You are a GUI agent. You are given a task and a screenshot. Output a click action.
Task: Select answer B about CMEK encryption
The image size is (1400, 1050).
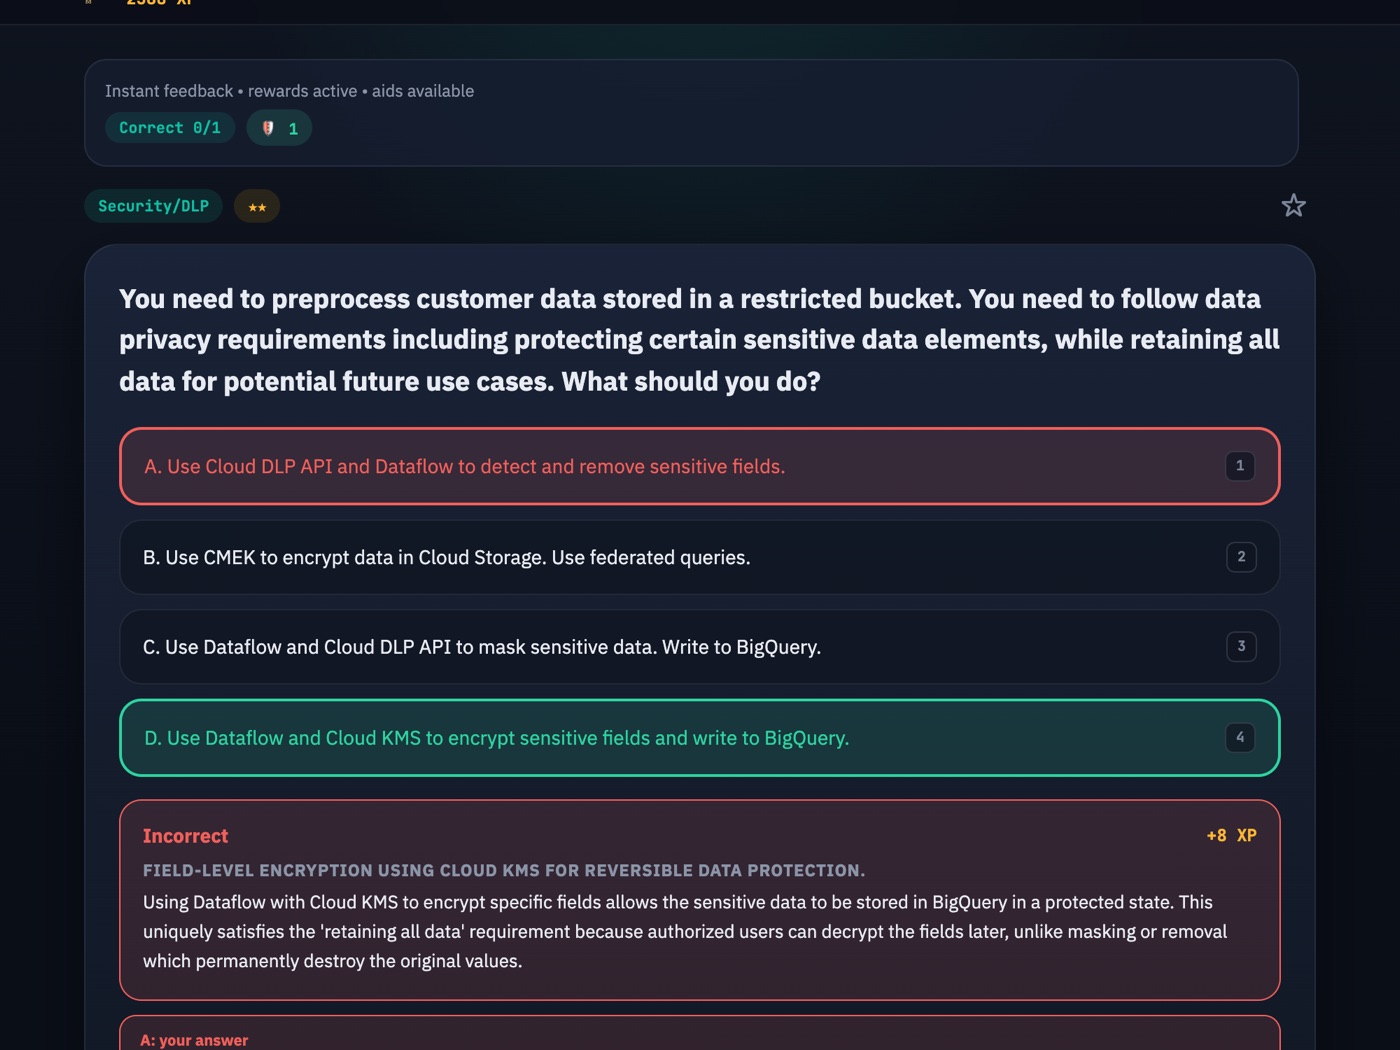(699, 557)
